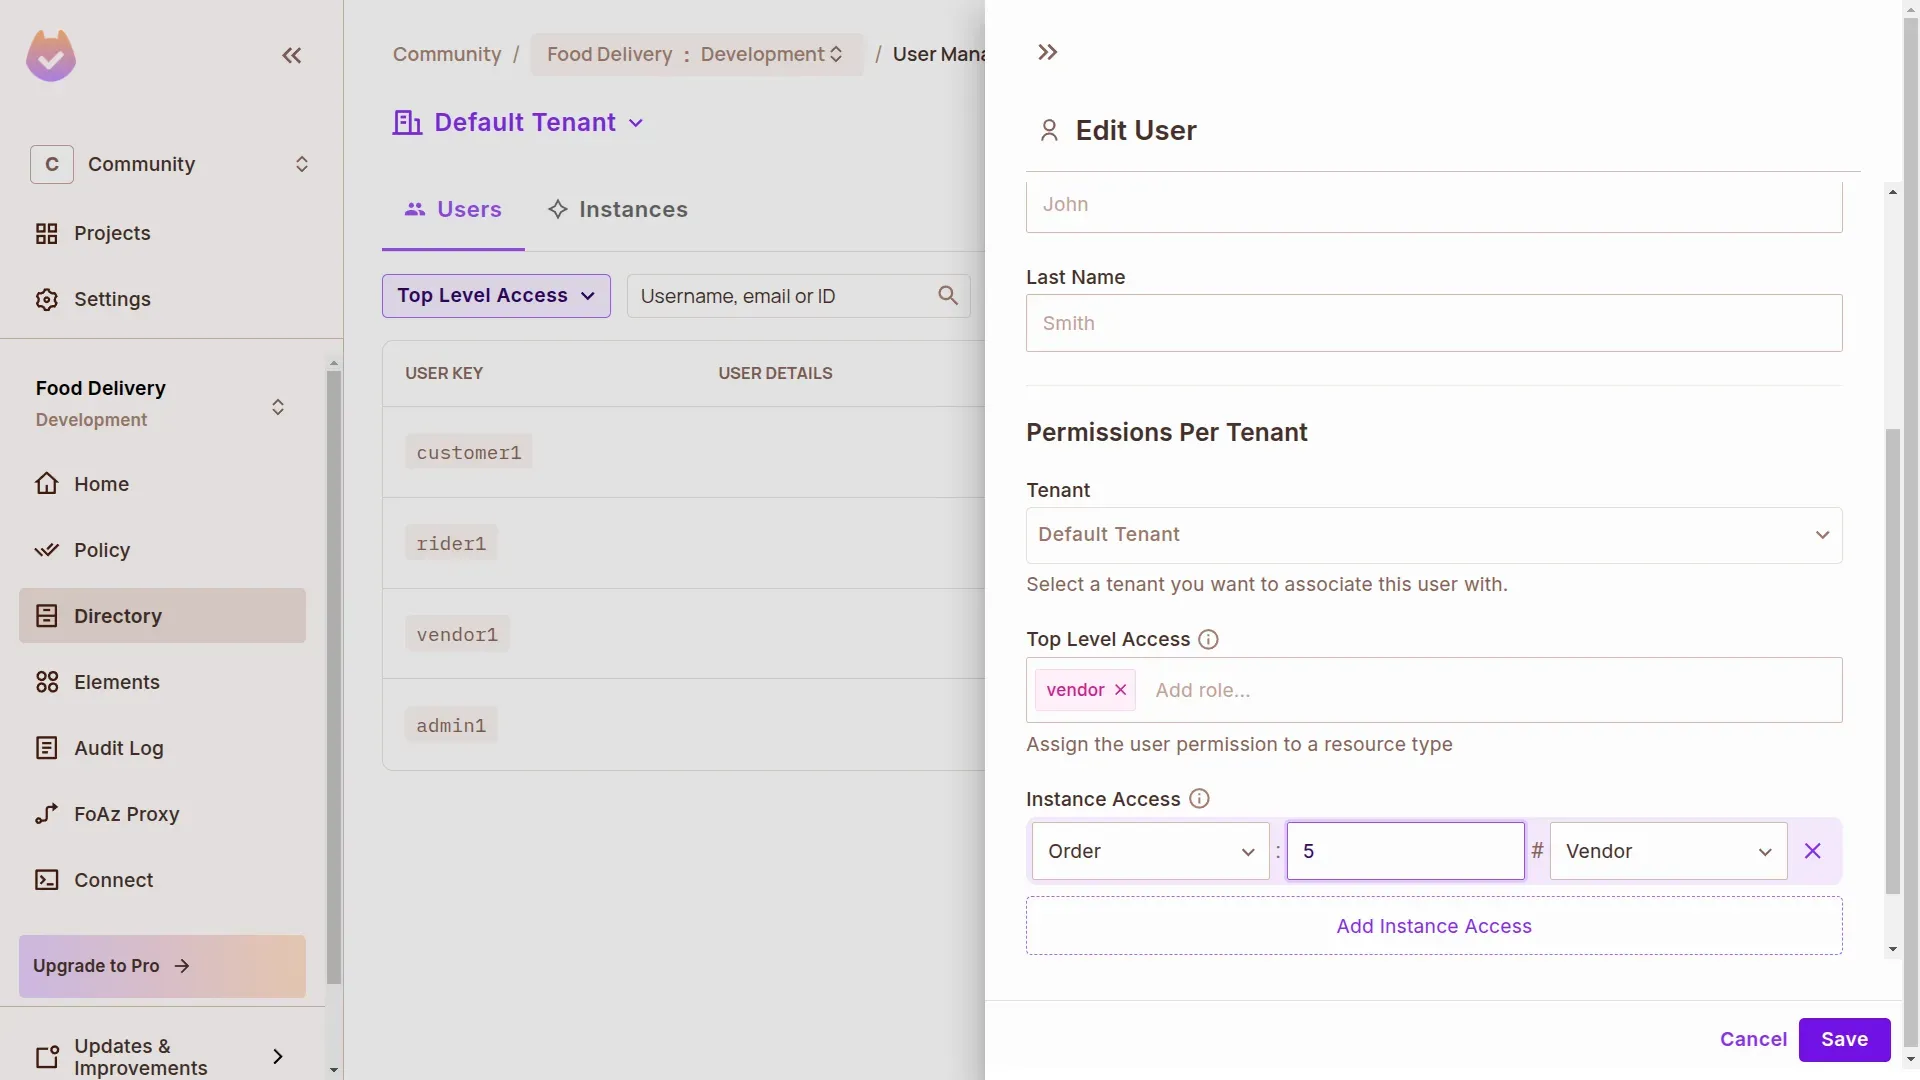Open the Audit Log page
This screenshot has width=1920, height=1080.
click(x=118, y=748)
